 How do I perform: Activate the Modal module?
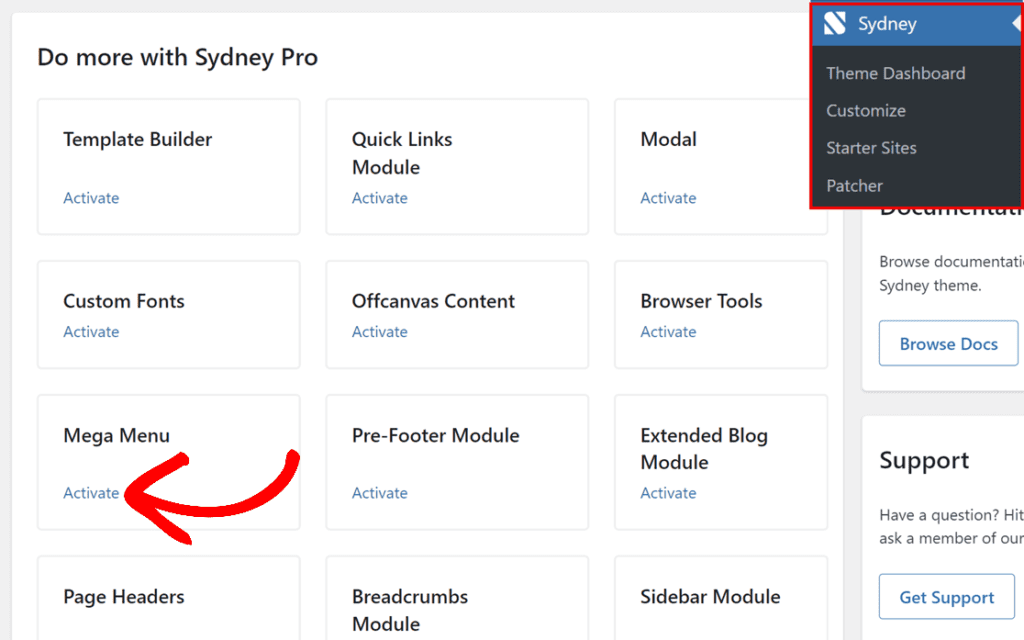(x=668, y=198)
